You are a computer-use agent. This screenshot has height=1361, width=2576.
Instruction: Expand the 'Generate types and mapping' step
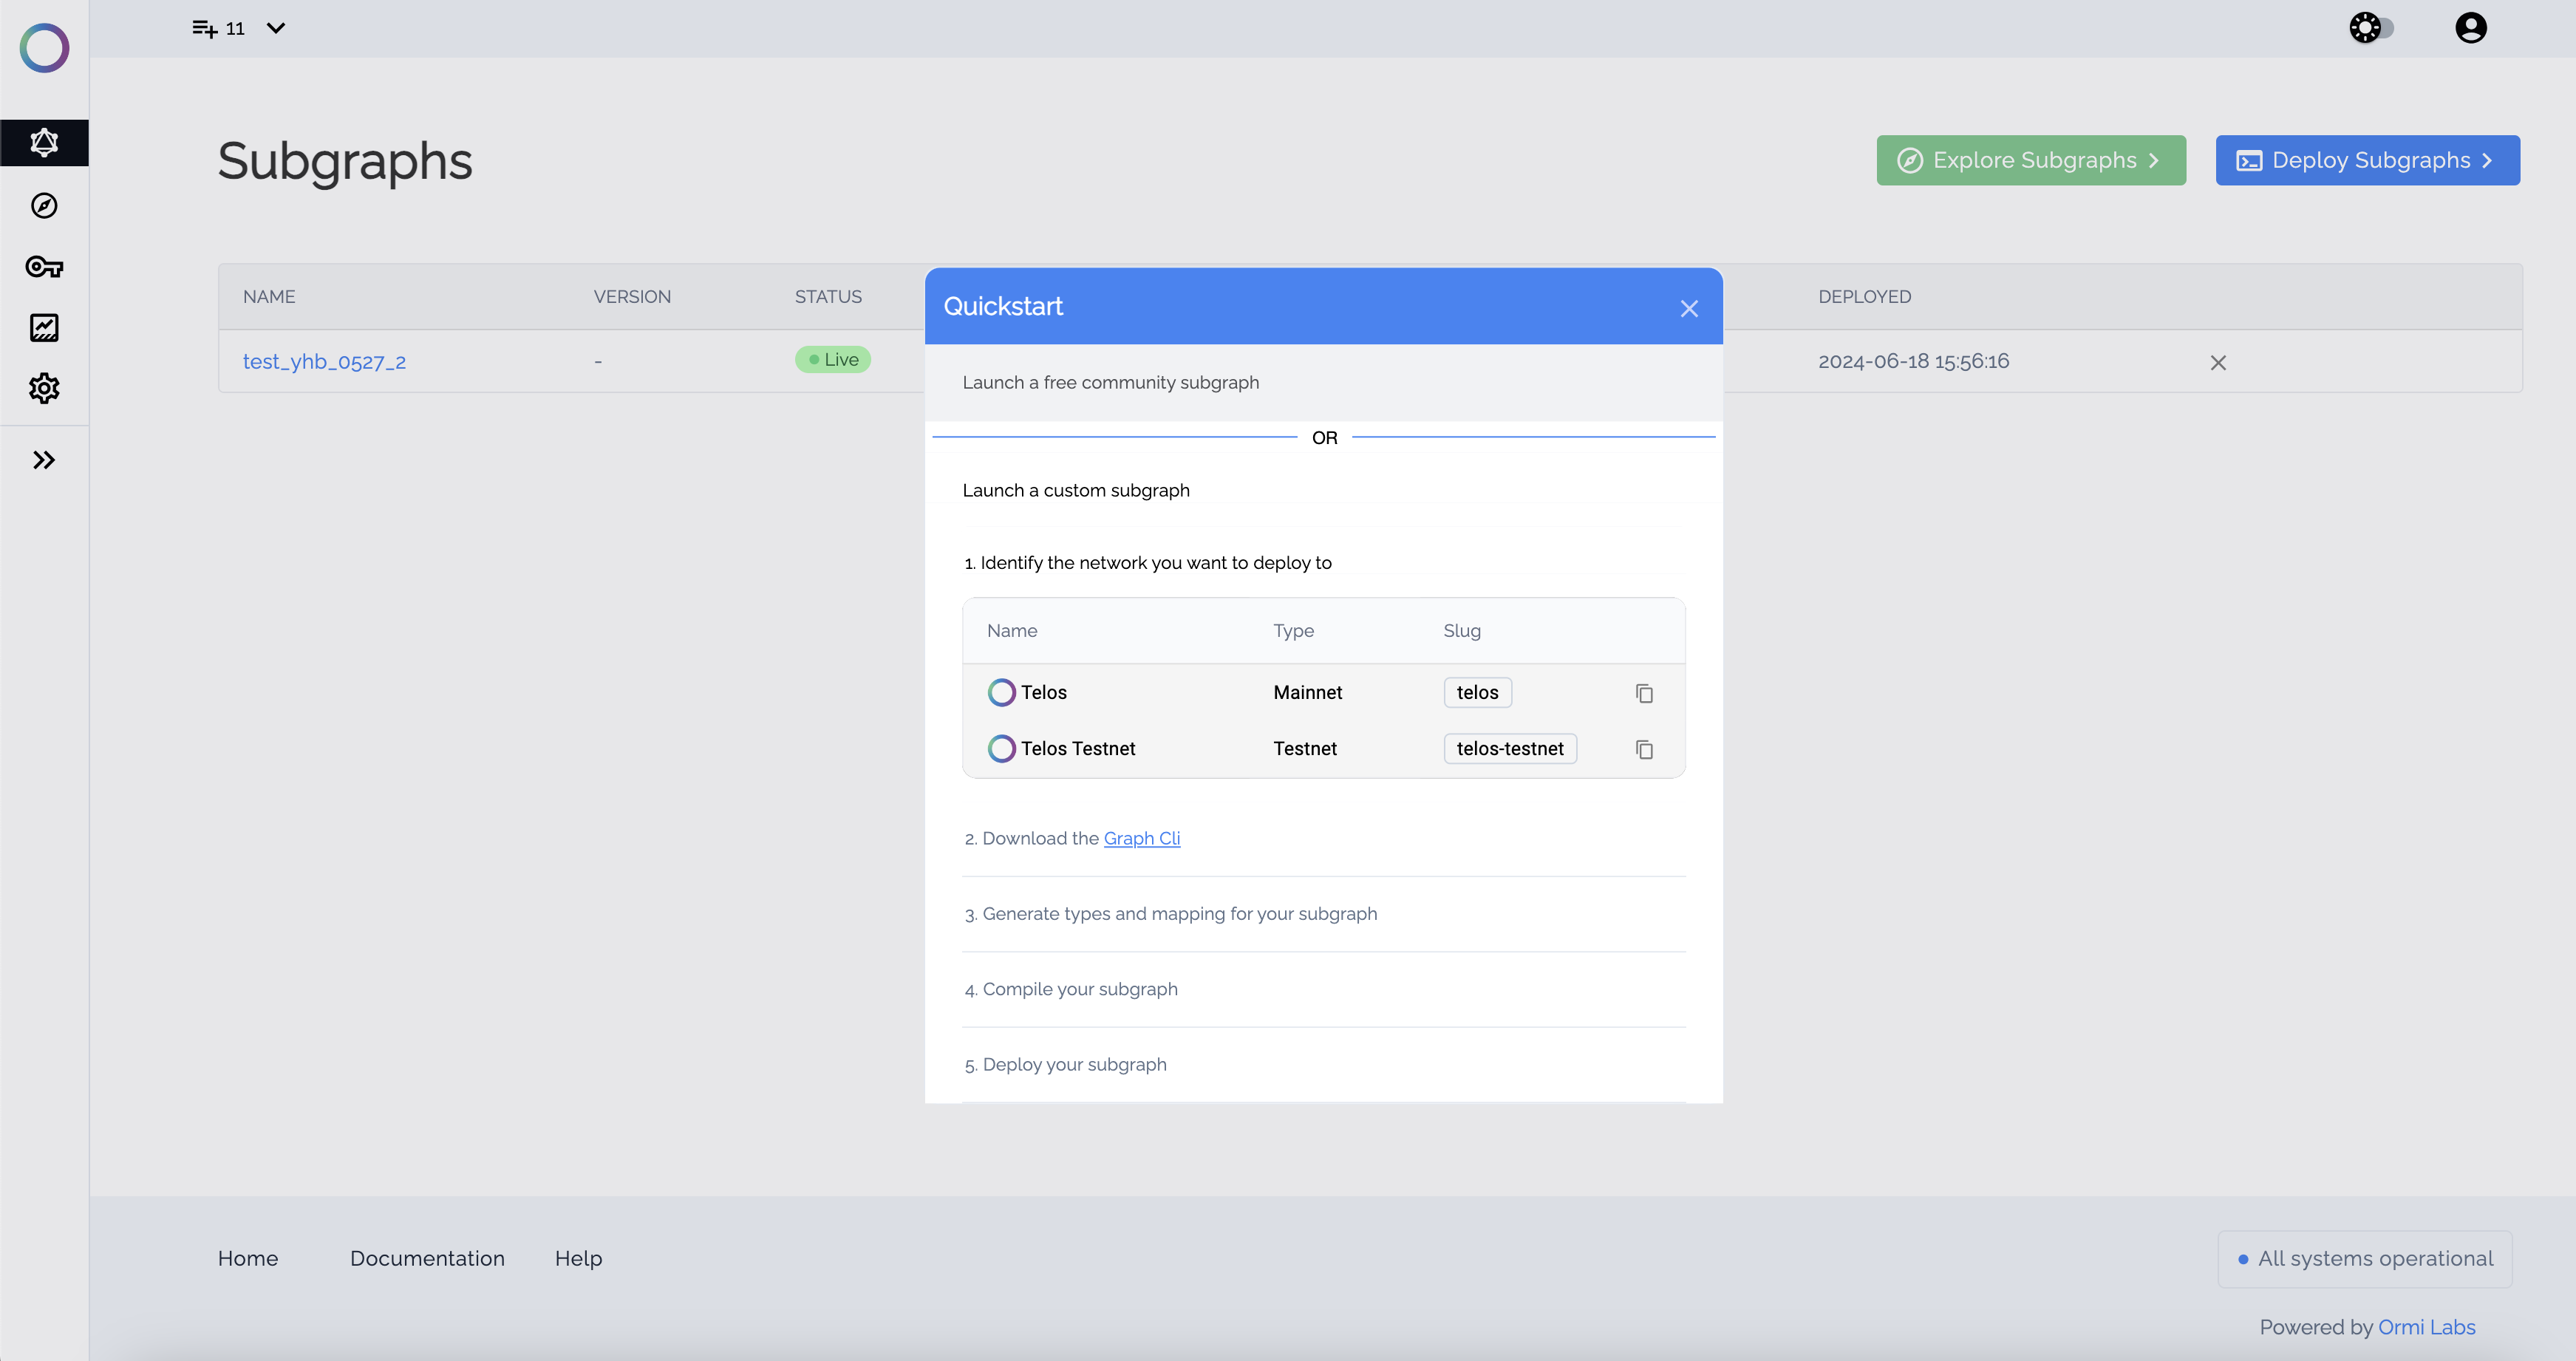point(1179,914)
